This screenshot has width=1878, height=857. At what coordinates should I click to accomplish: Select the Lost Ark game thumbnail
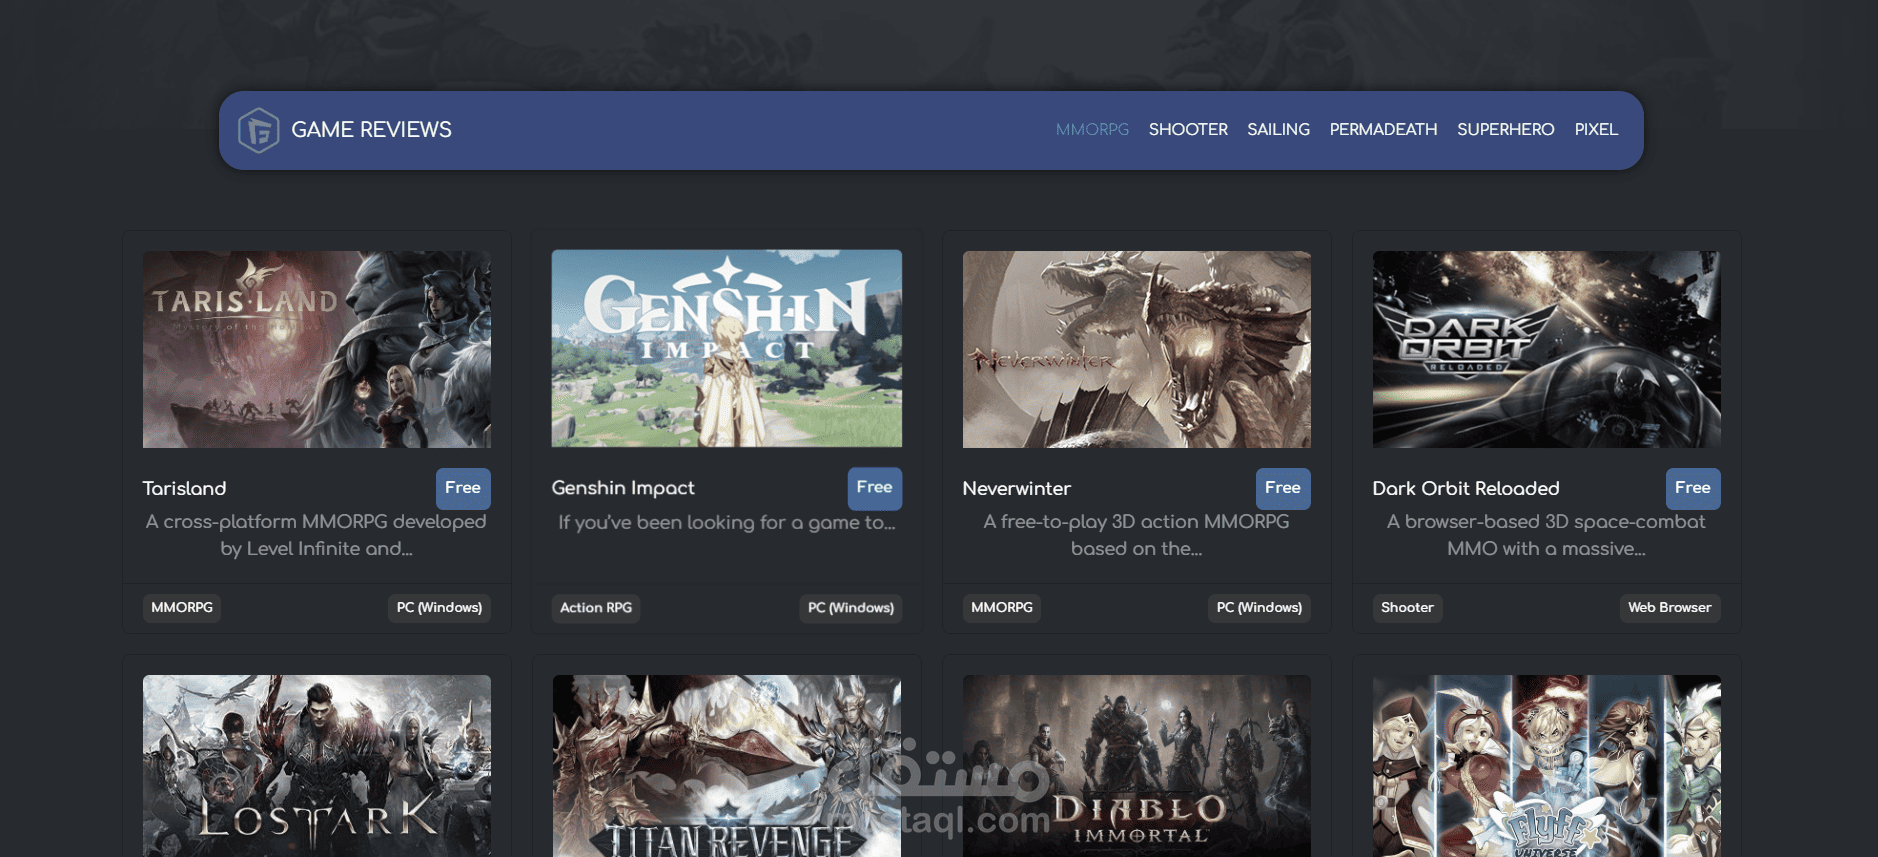tap(317, 766)
